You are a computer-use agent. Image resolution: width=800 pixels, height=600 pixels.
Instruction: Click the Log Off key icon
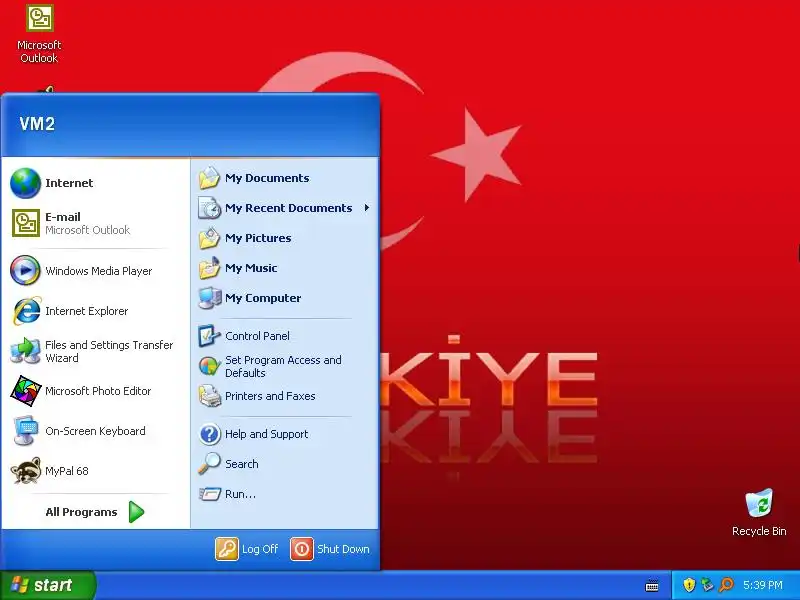point(227,549)
